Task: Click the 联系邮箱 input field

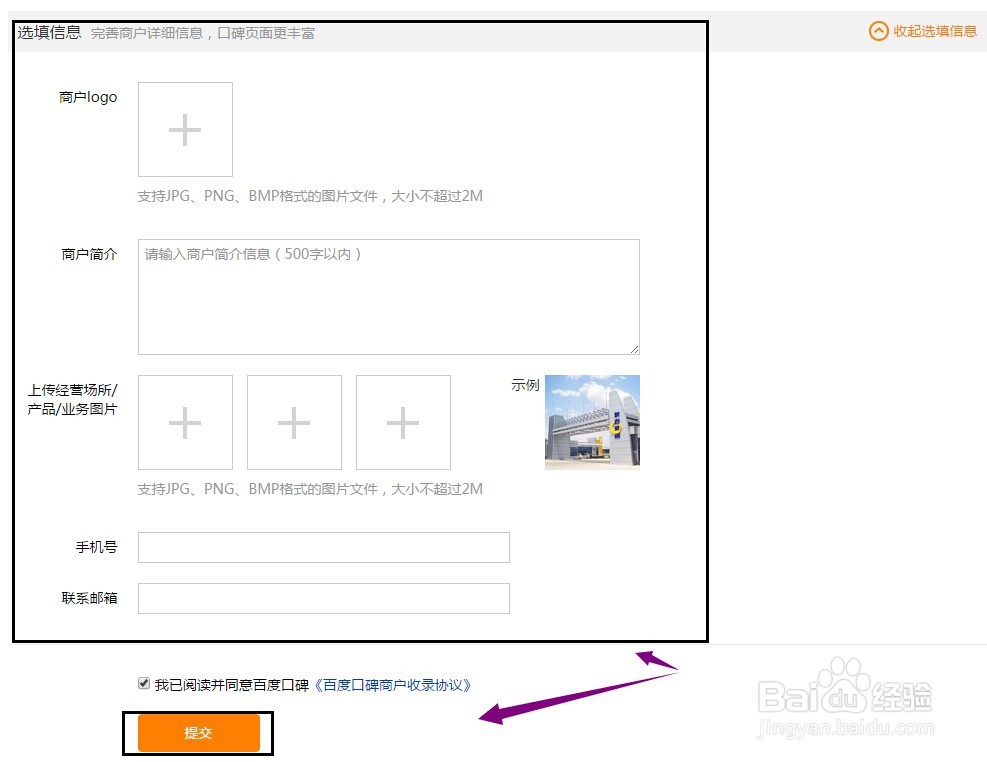Action: [324, 598]
